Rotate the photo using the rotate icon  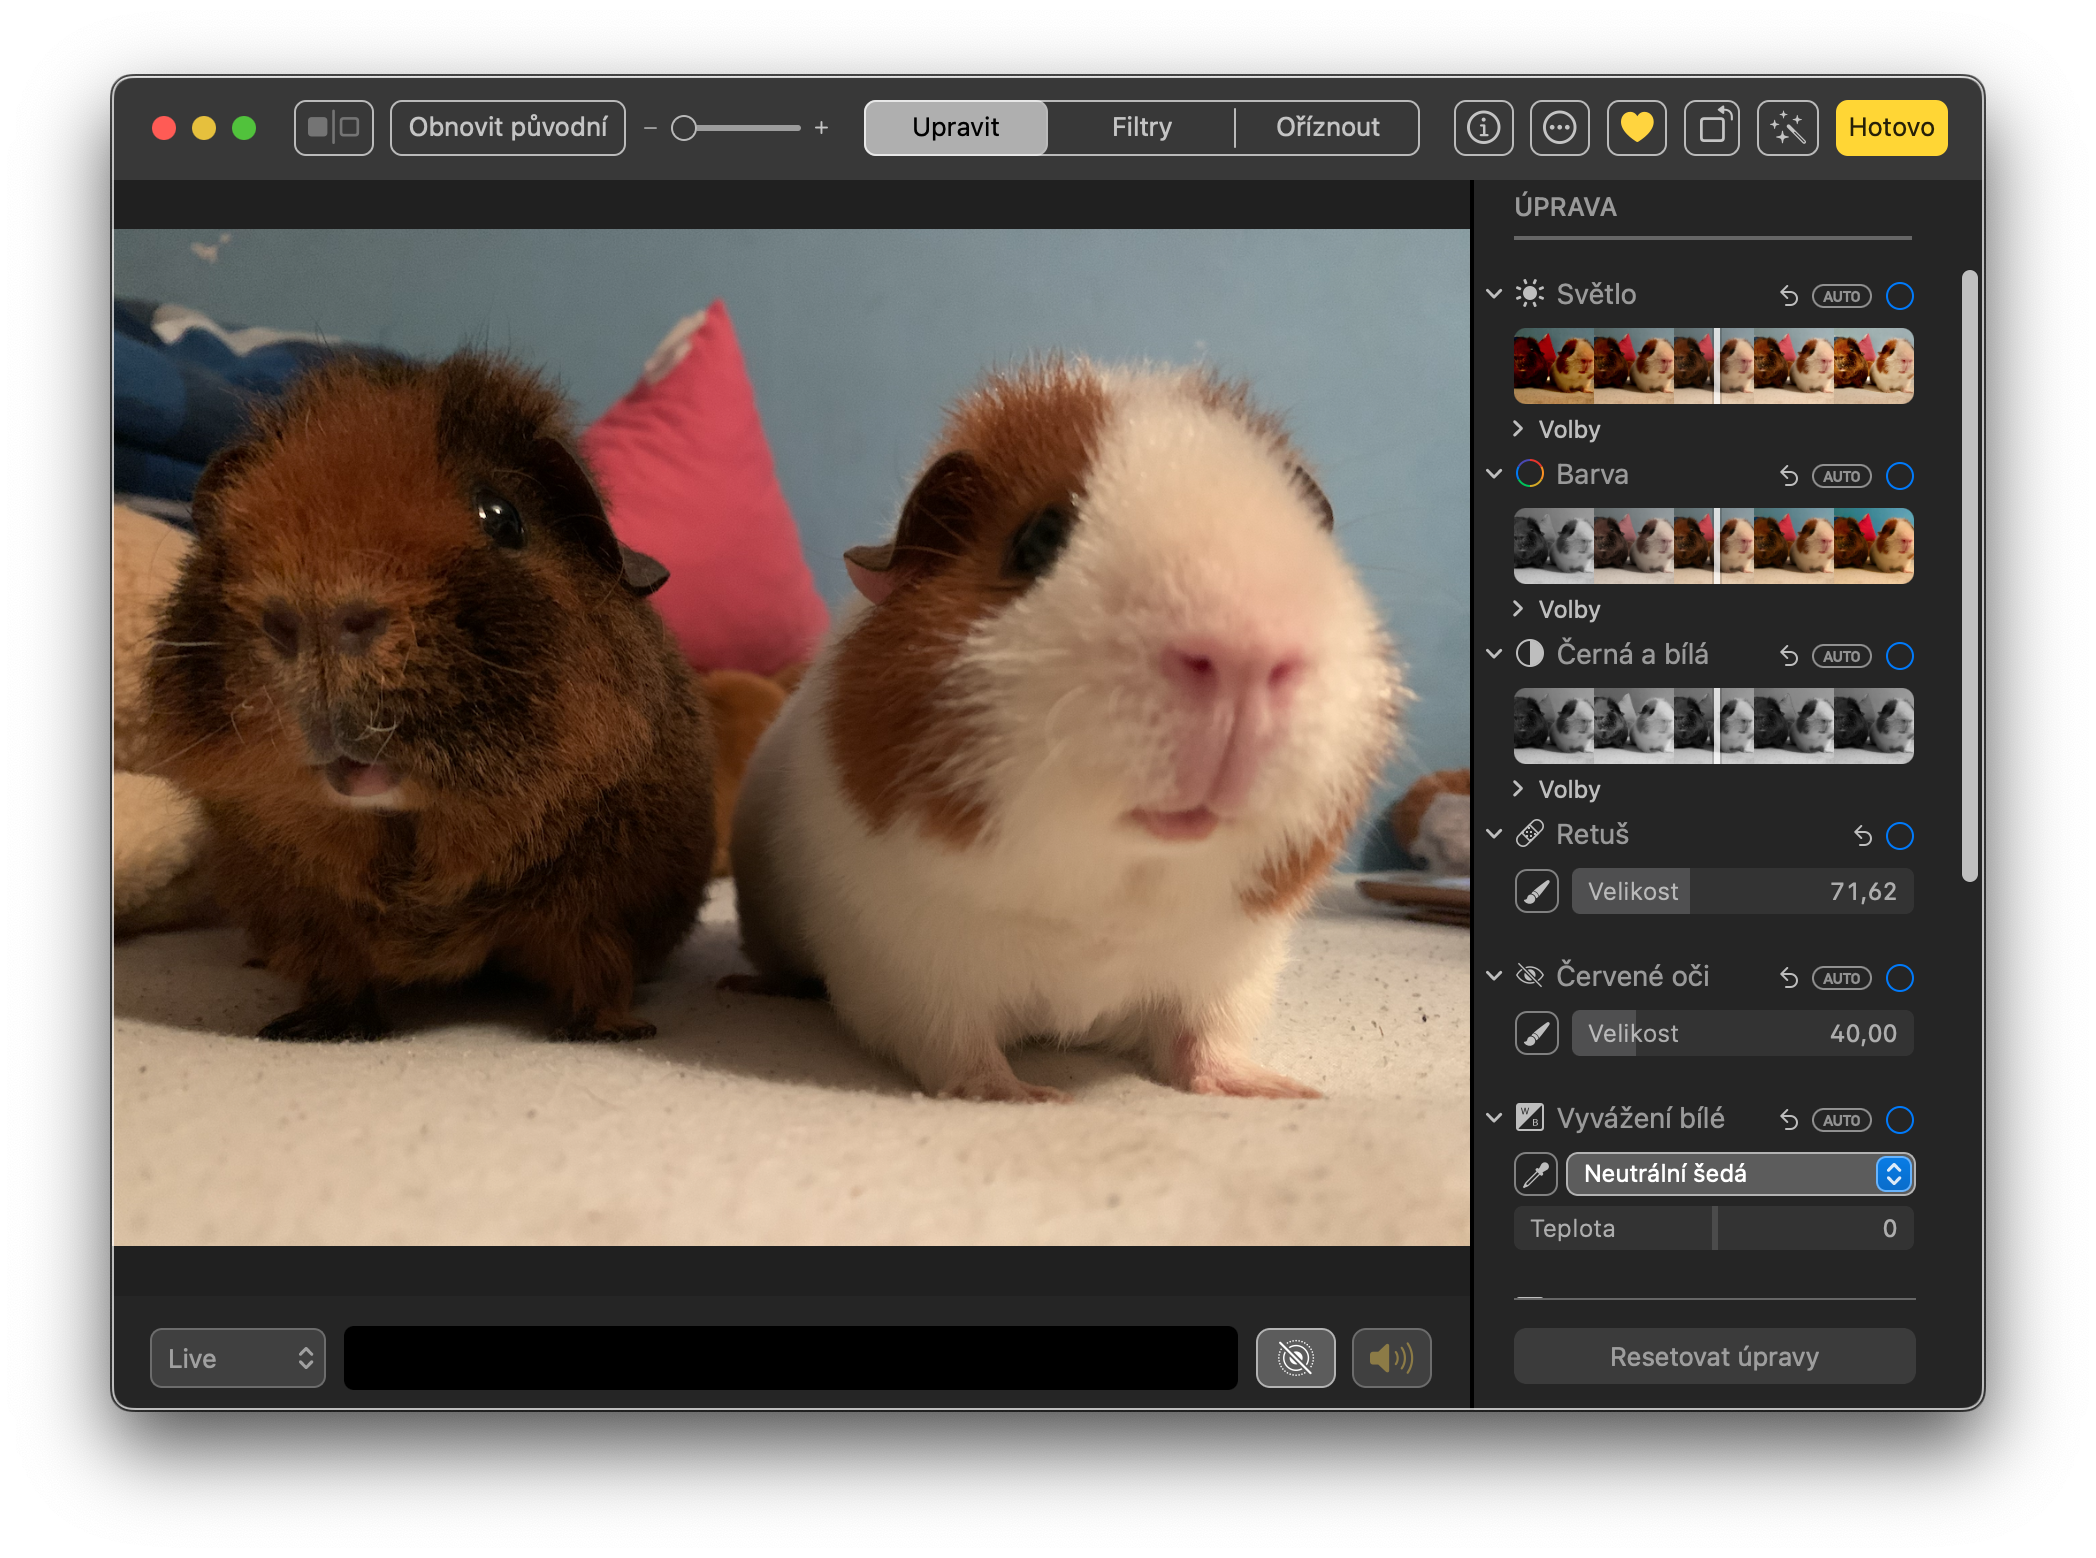[x=1712, y=128]
